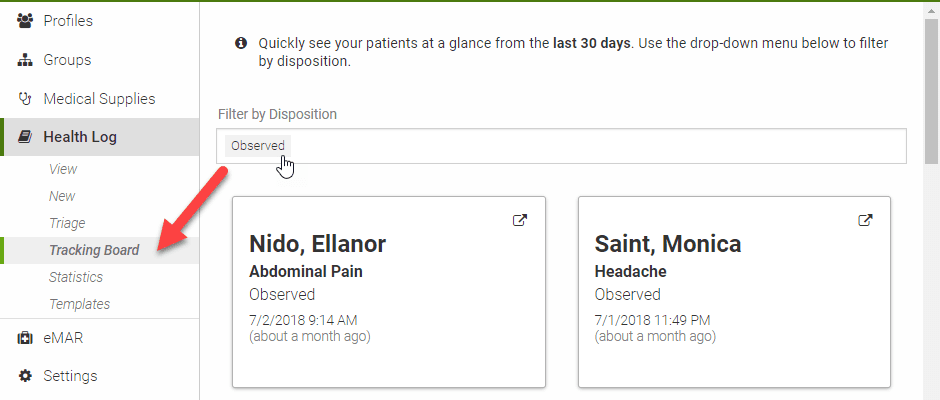940x400 pixels.
Task: Click the info icon beside the description
Action: 241,43
